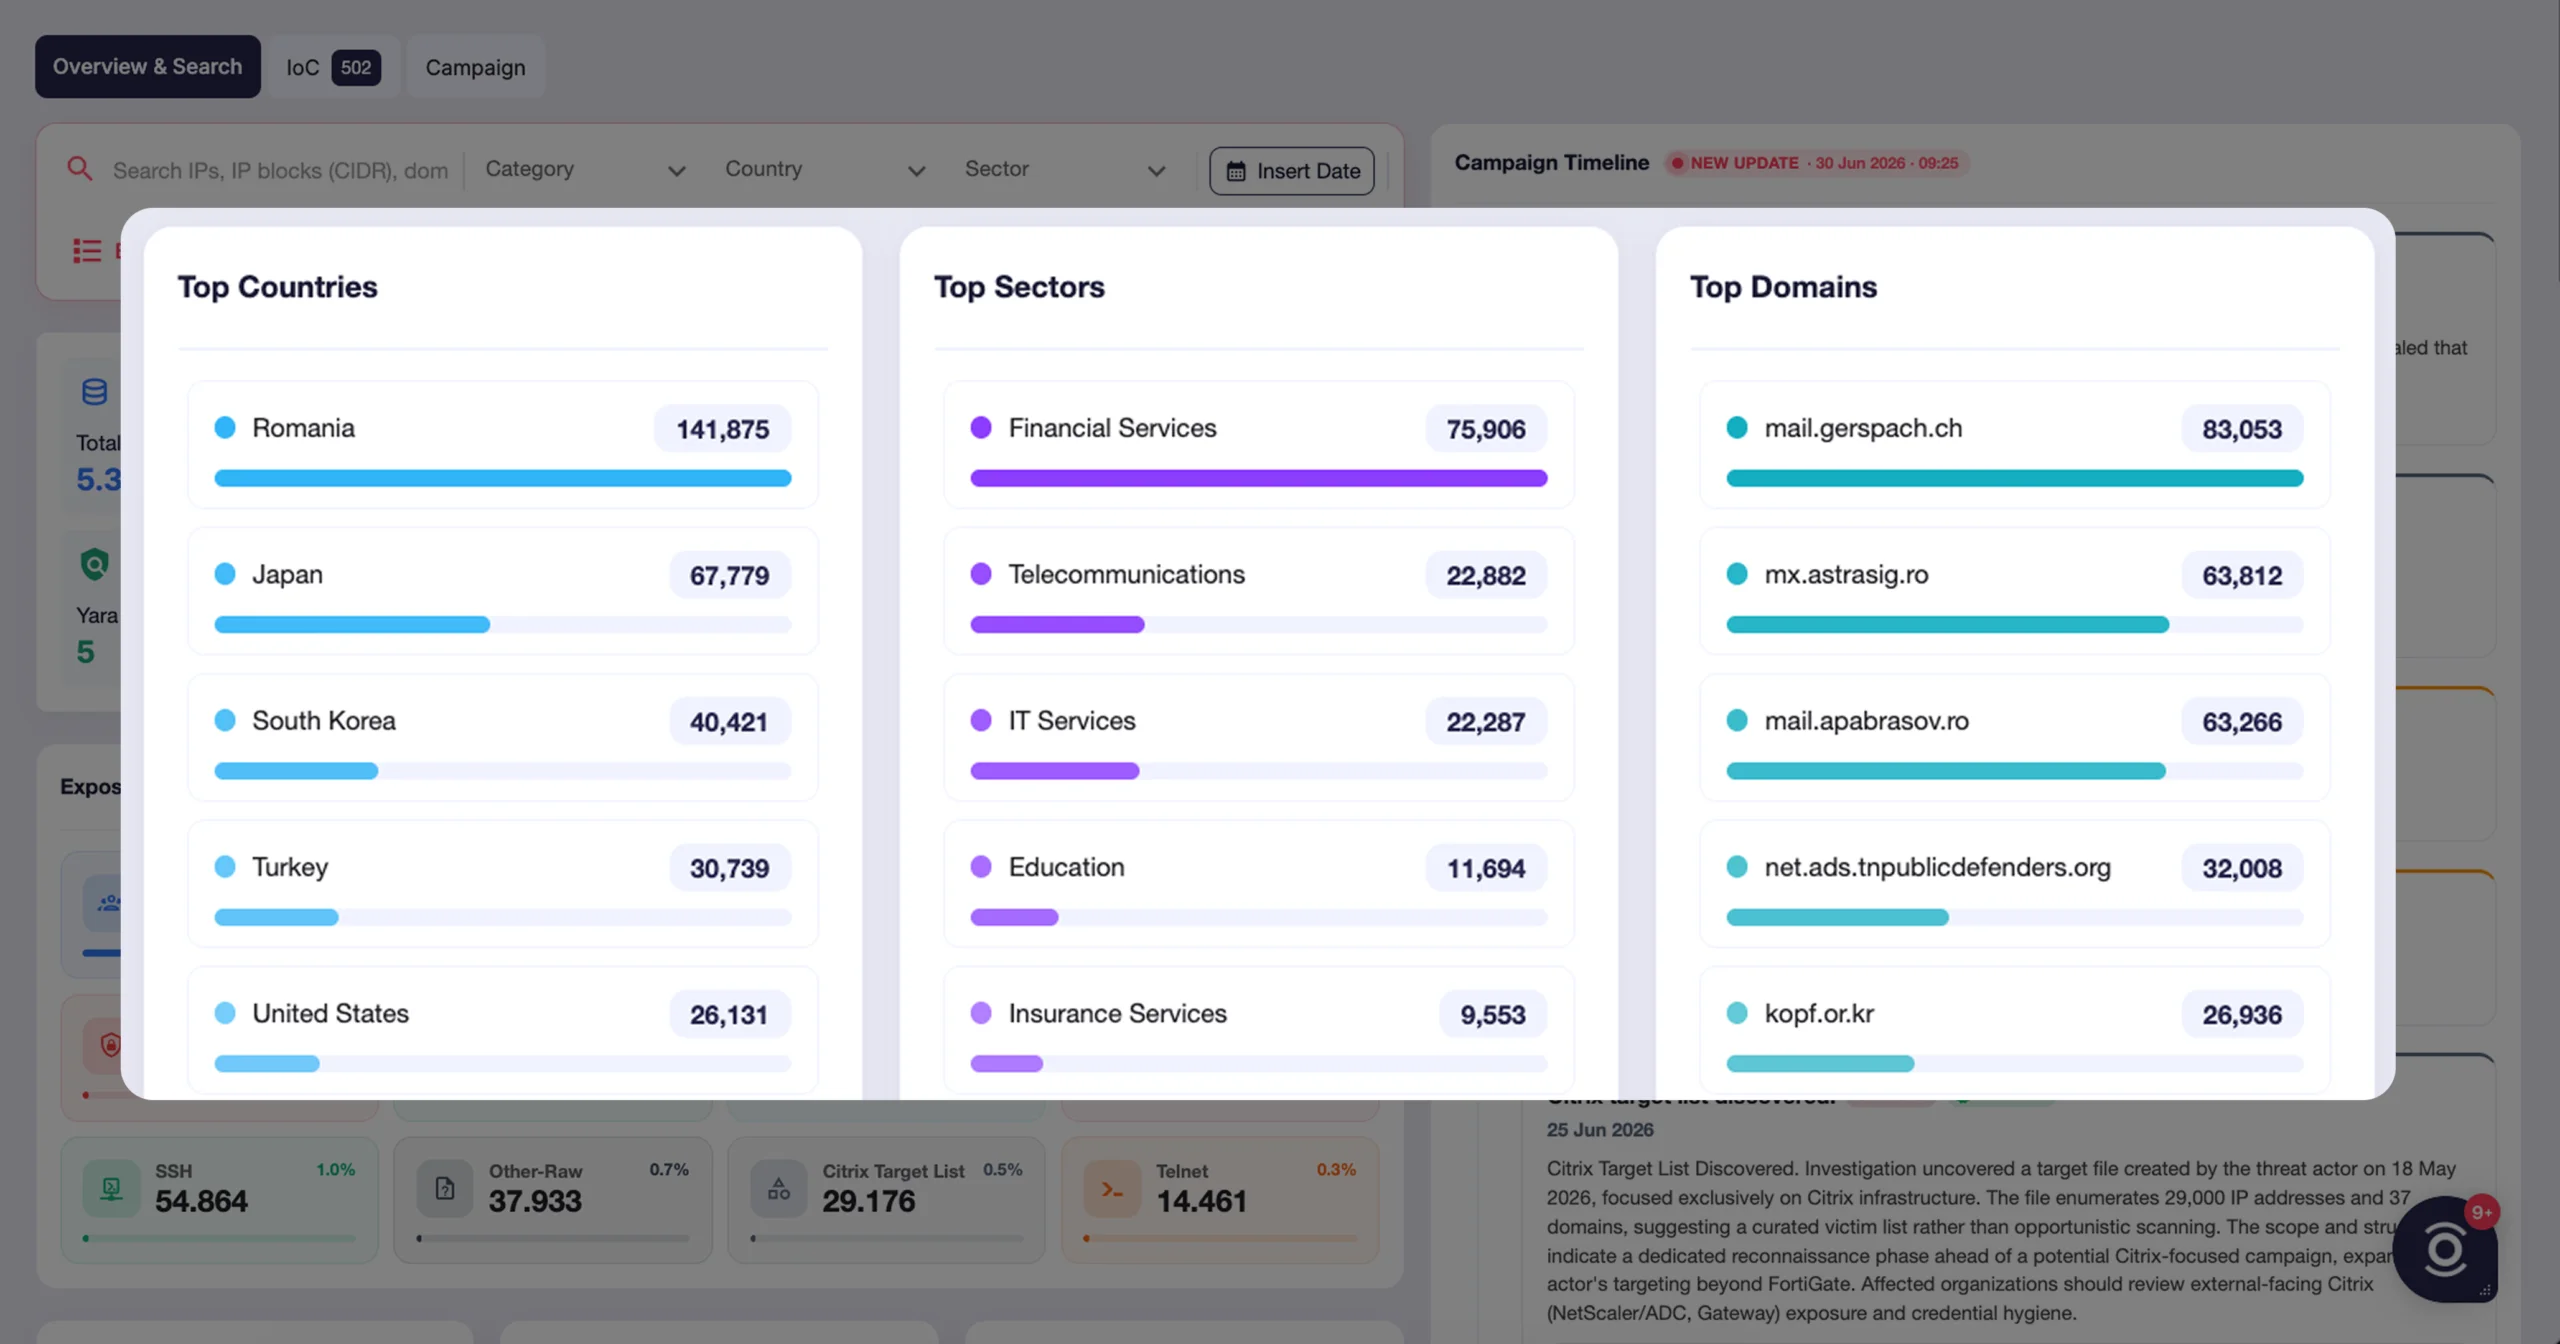Click the SSH monitor icon

[x=111, y=1189]
